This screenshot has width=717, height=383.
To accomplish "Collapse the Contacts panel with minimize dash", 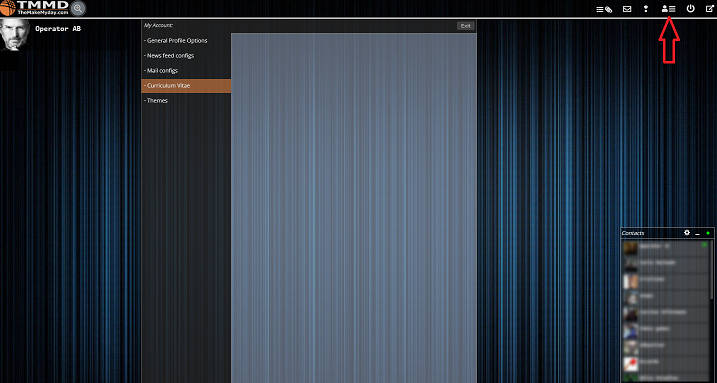I will 697,234.
